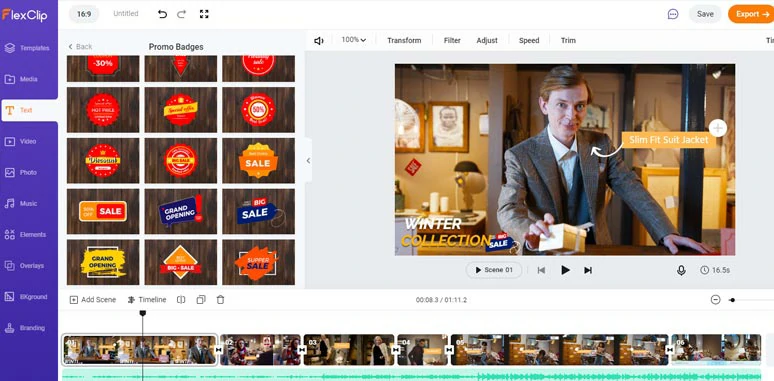This screenshot has height=381, width=774.
Task: Open the Filter menu item
Action: coord(452,40)
